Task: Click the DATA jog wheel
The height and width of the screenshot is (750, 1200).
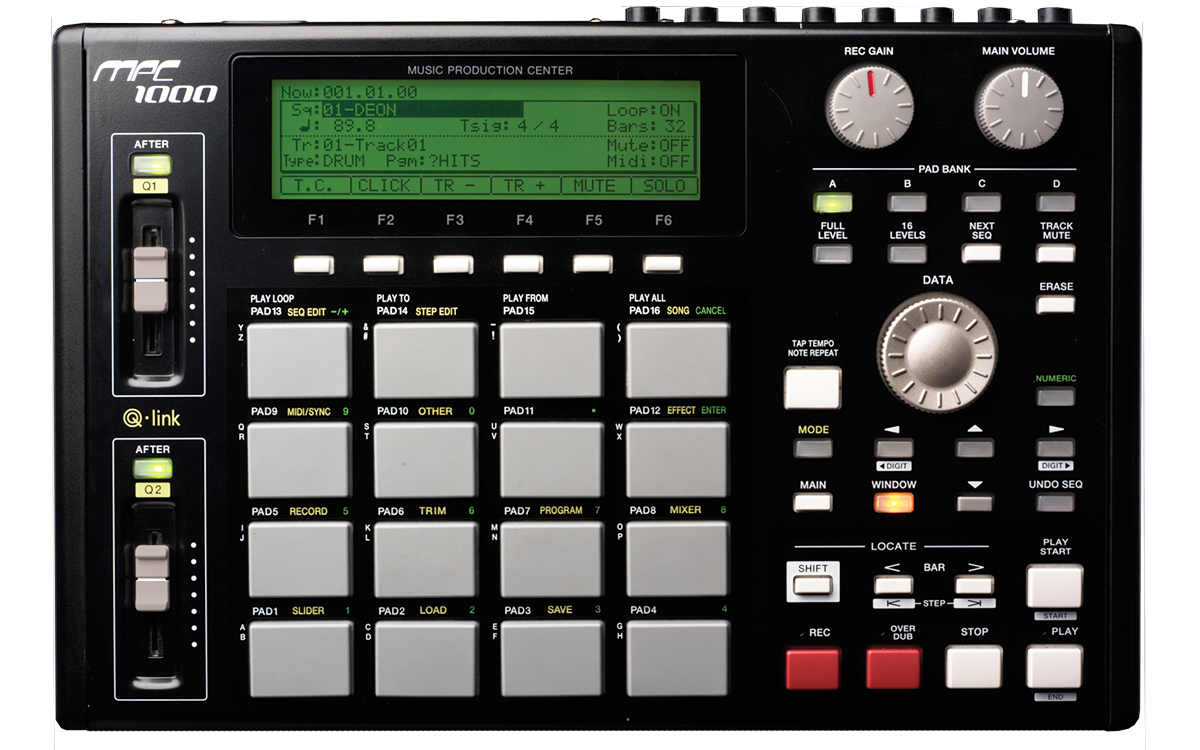Action: 935,355
